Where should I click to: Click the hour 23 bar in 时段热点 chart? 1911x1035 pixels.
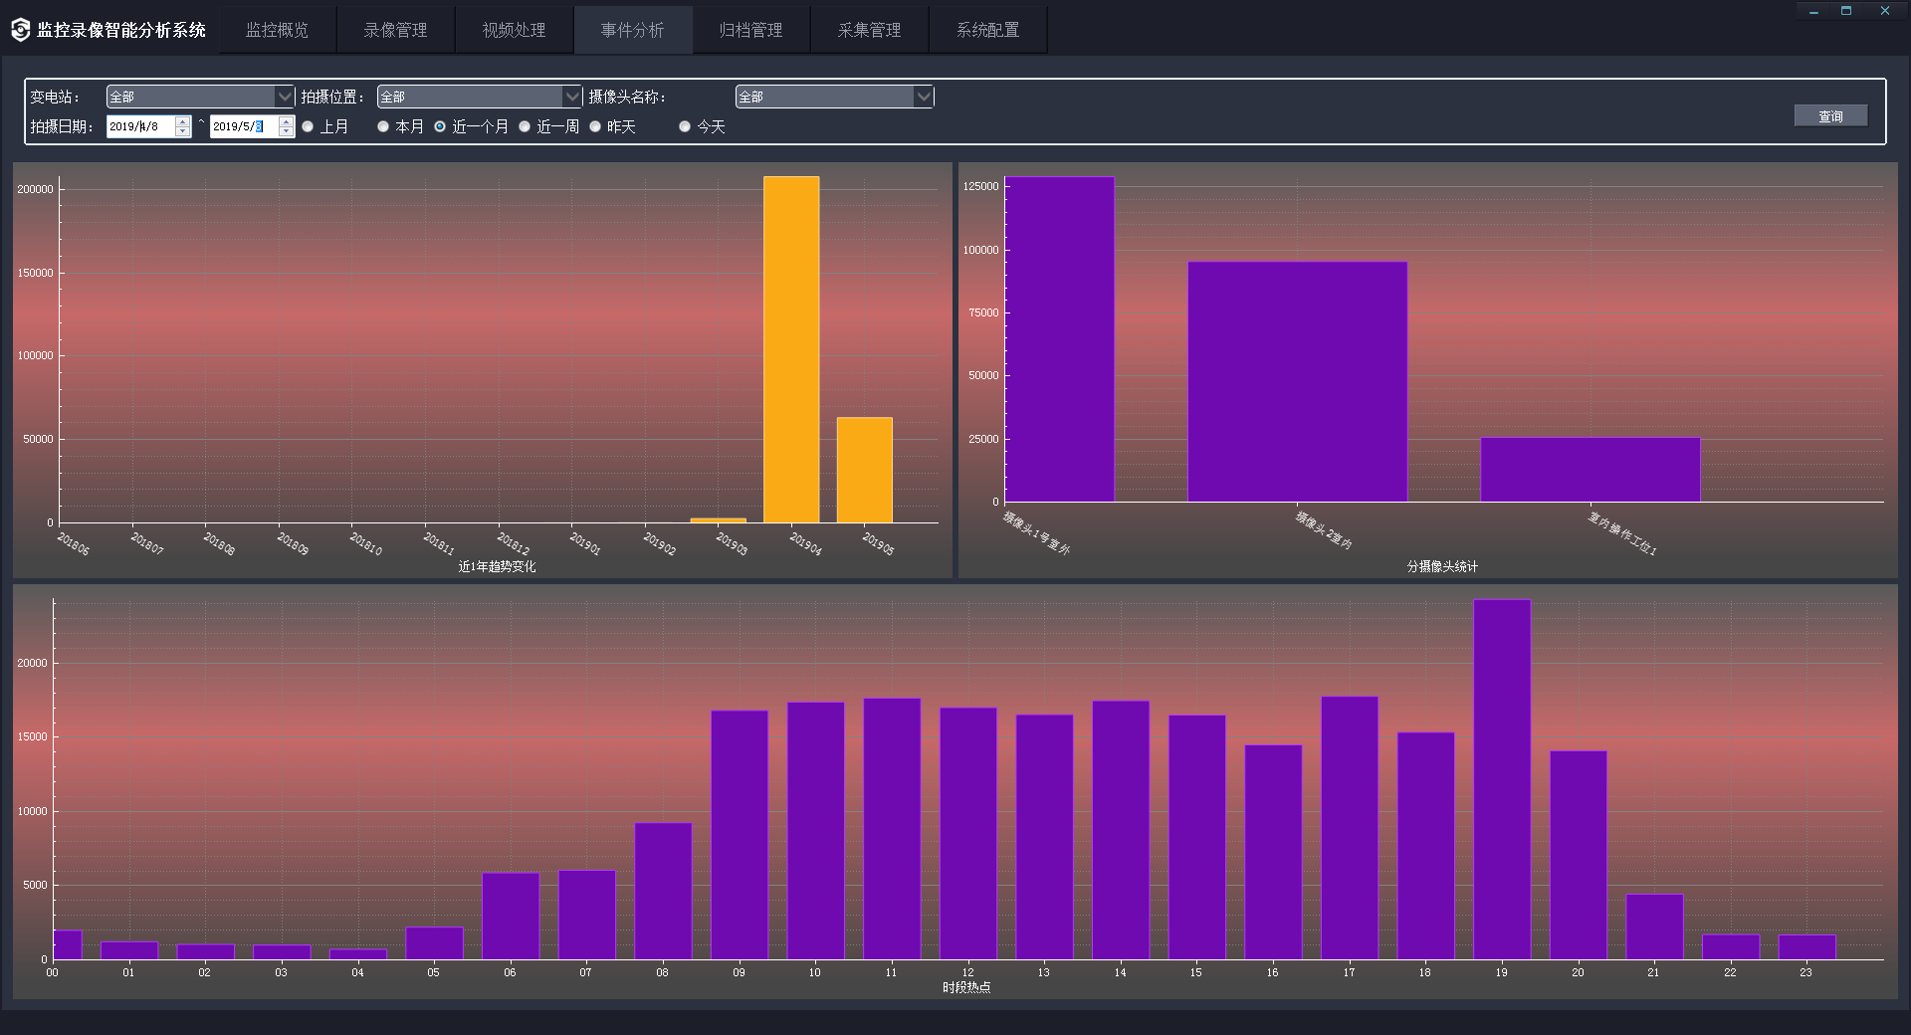click(x=1807, y=947)
